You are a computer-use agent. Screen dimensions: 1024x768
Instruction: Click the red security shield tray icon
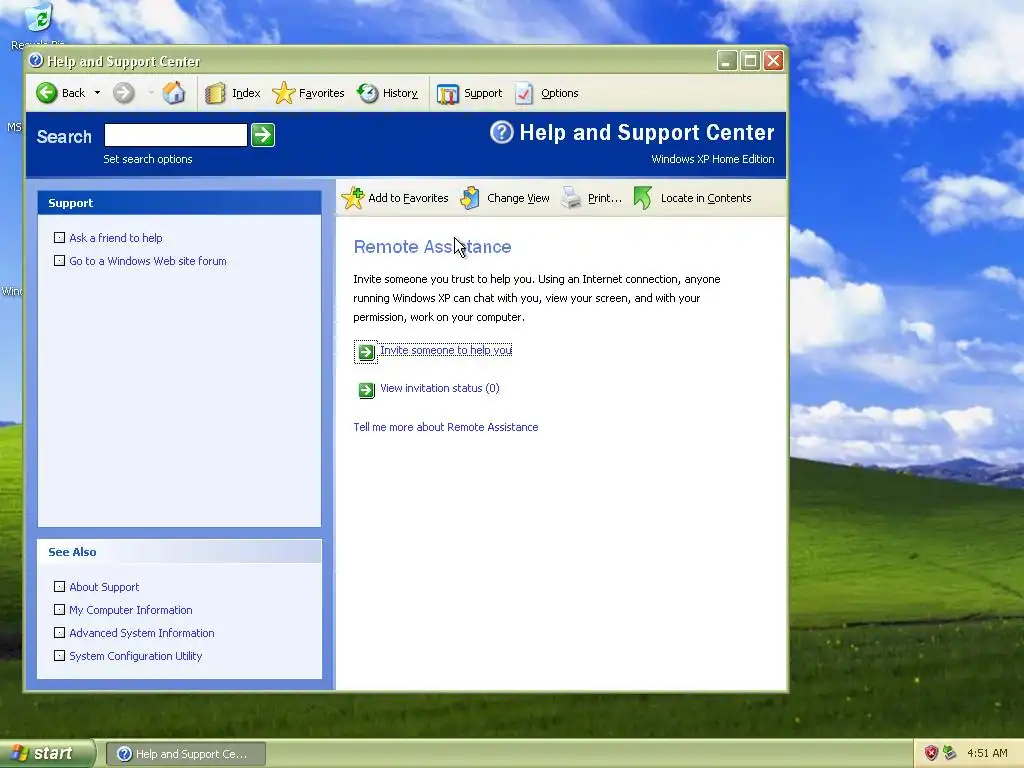(x=931, y=753)
